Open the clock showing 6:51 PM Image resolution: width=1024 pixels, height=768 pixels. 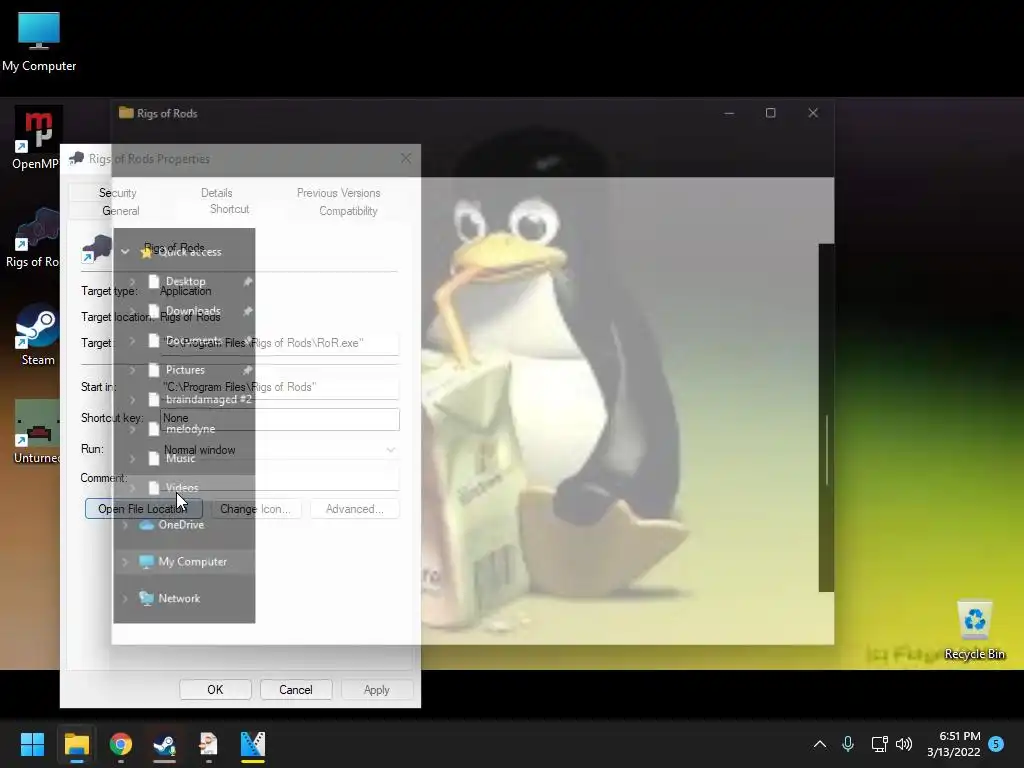click(954, 744)
